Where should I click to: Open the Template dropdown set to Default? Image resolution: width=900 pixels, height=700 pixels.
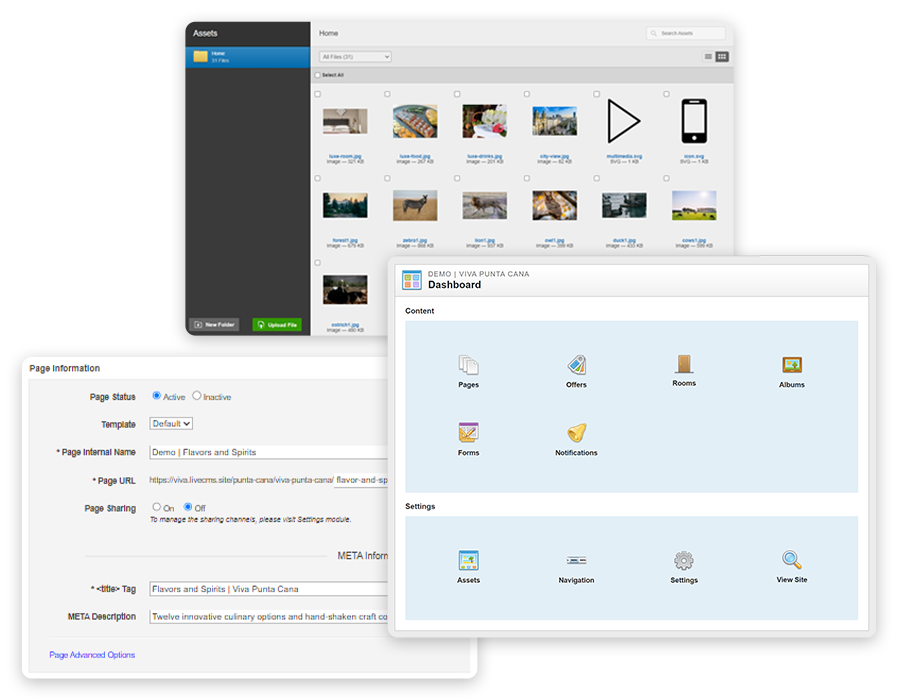pyautogui.click(x=170, y=424)
